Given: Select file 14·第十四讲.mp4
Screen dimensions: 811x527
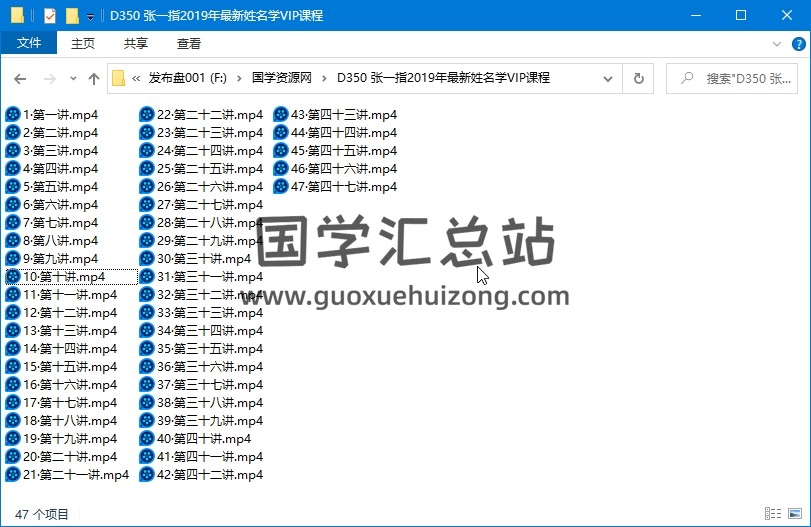Looking at the screenshot, I should click(62, 348).
